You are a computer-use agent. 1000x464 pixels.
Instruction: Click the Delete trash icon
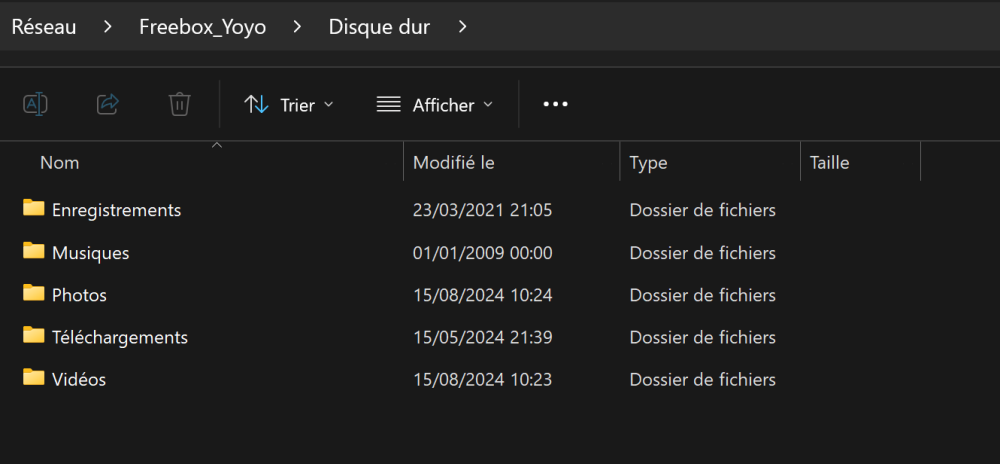click(180, 104)
